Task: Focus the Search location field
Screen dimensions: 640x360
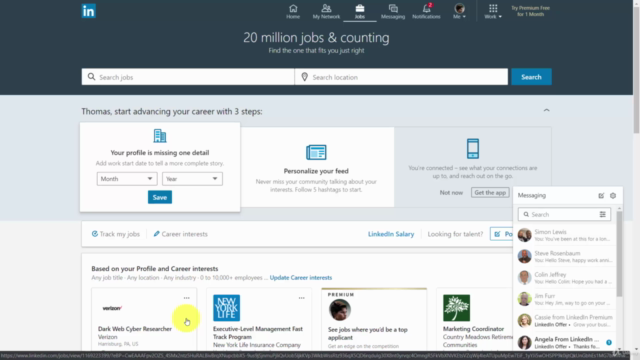Action: pos(401,77)
